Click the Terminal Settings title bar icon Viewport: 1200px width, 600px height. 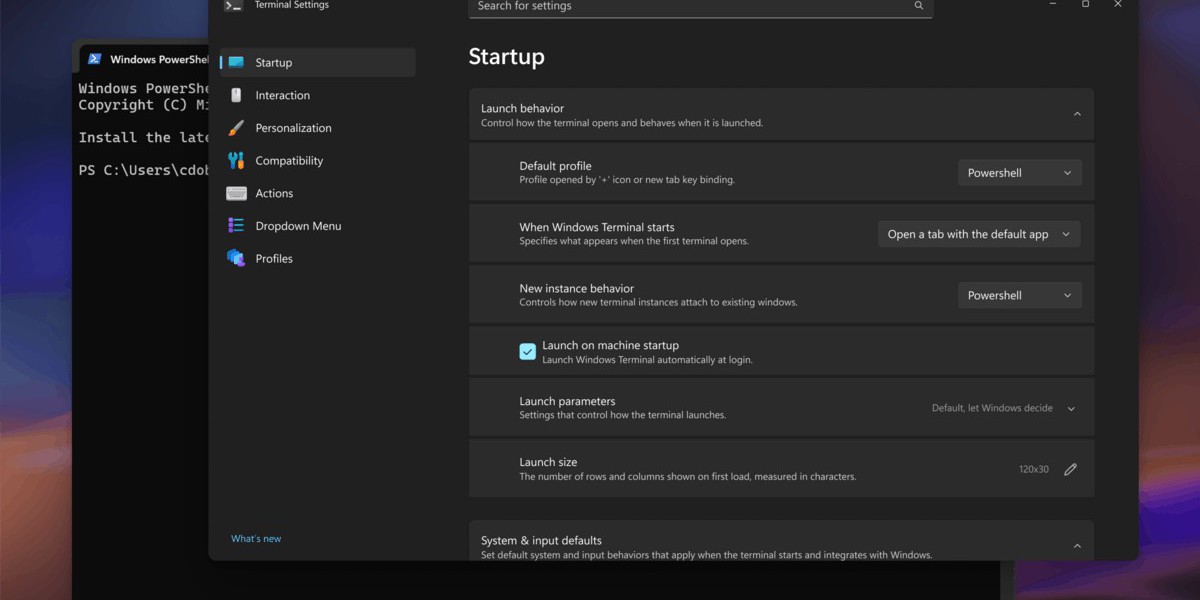click(x=233, y=5)
